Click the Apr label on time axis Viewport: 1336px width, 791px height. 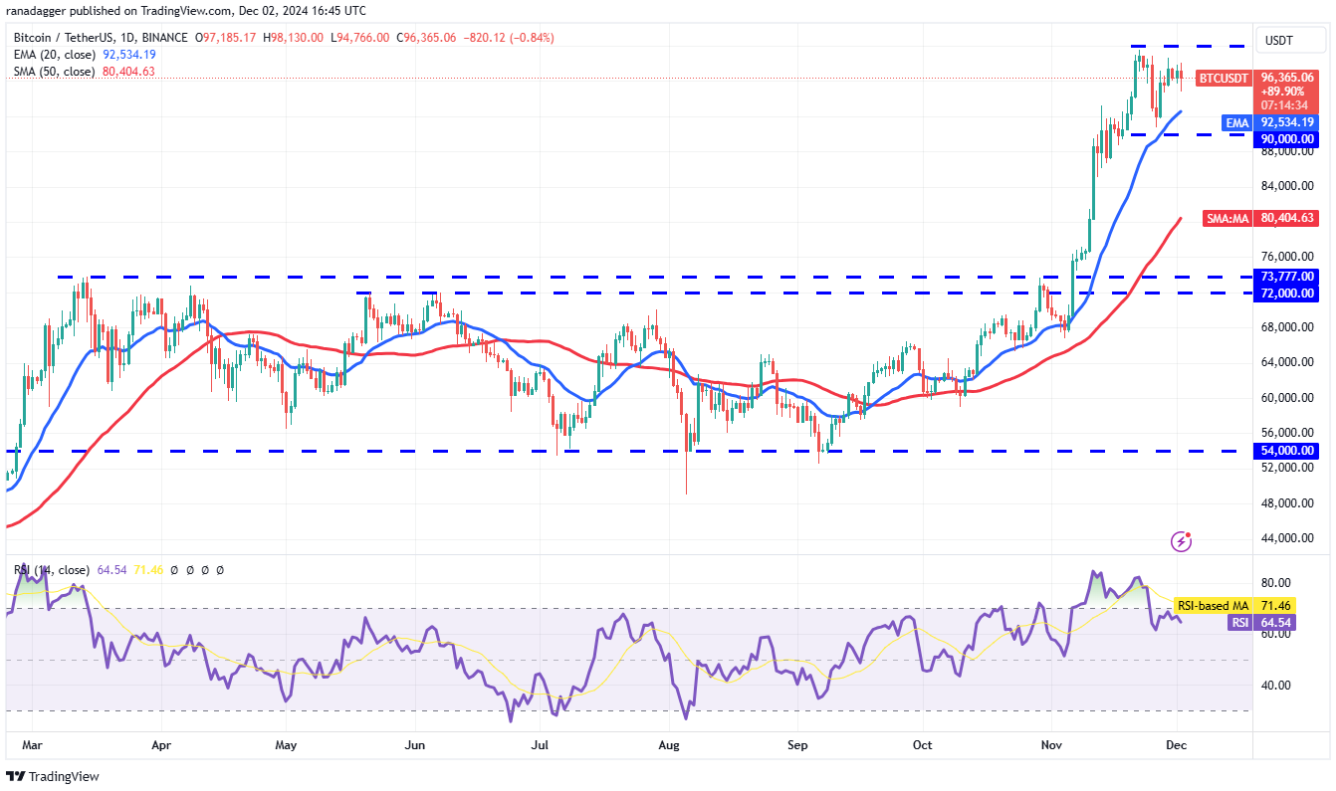point(159,745)
